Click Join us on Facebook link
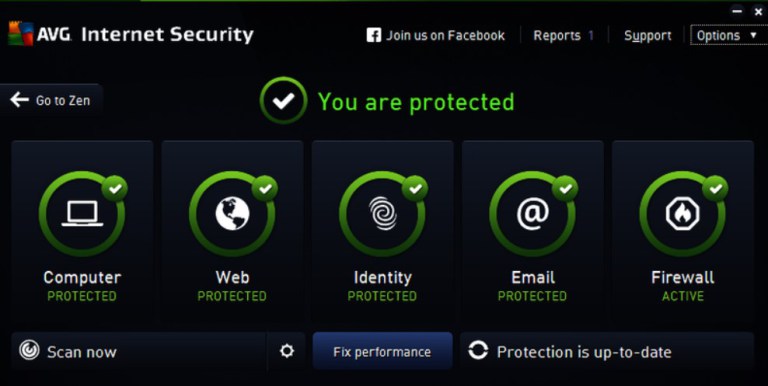This screenshot has height=386, width=768. (x=445, y=35)
